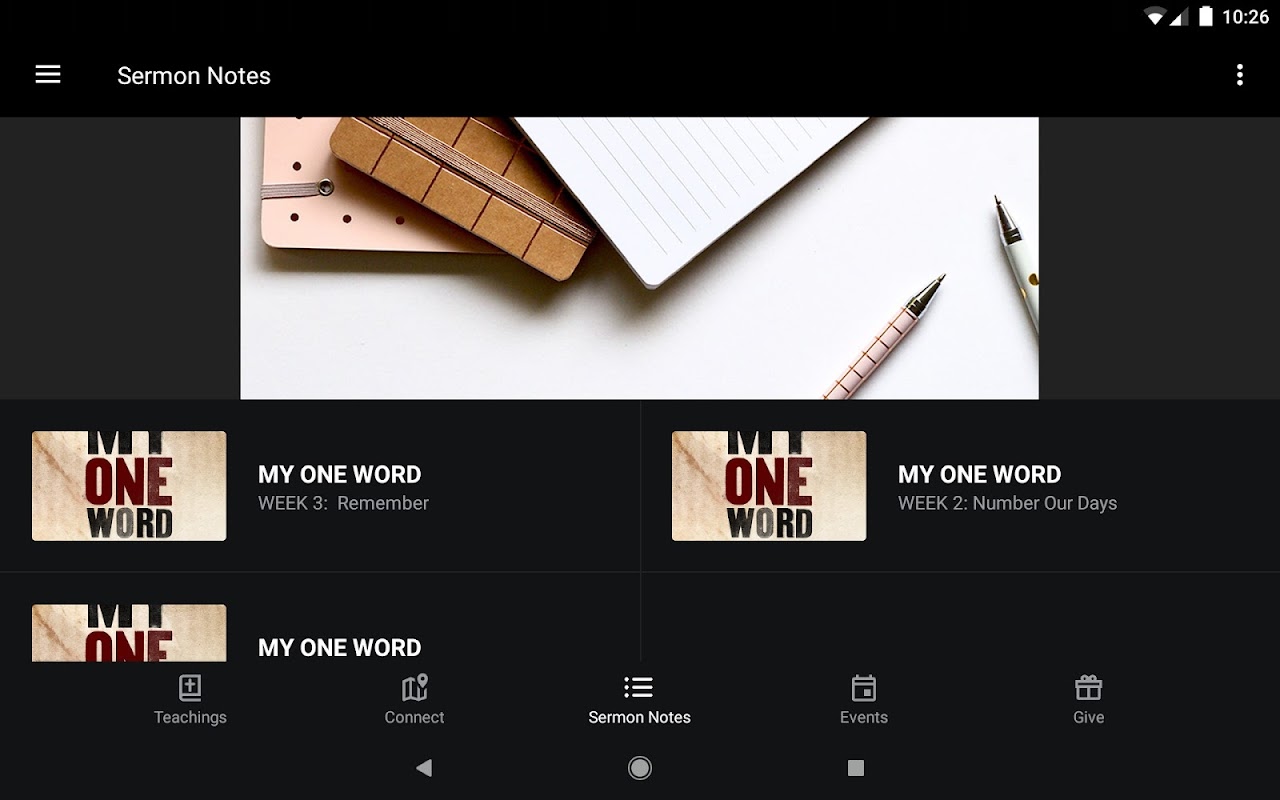The width and height of the screenshot is (1280, 800).
Task: Tap the Give gift box icon
Action: [1088, 687]
